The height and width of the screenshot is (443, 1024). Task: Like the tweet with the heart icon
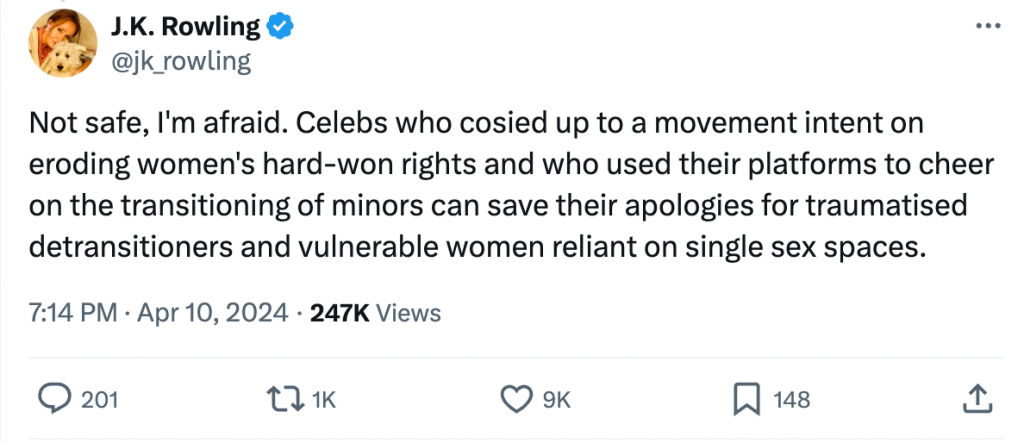(x=514, y=399)
